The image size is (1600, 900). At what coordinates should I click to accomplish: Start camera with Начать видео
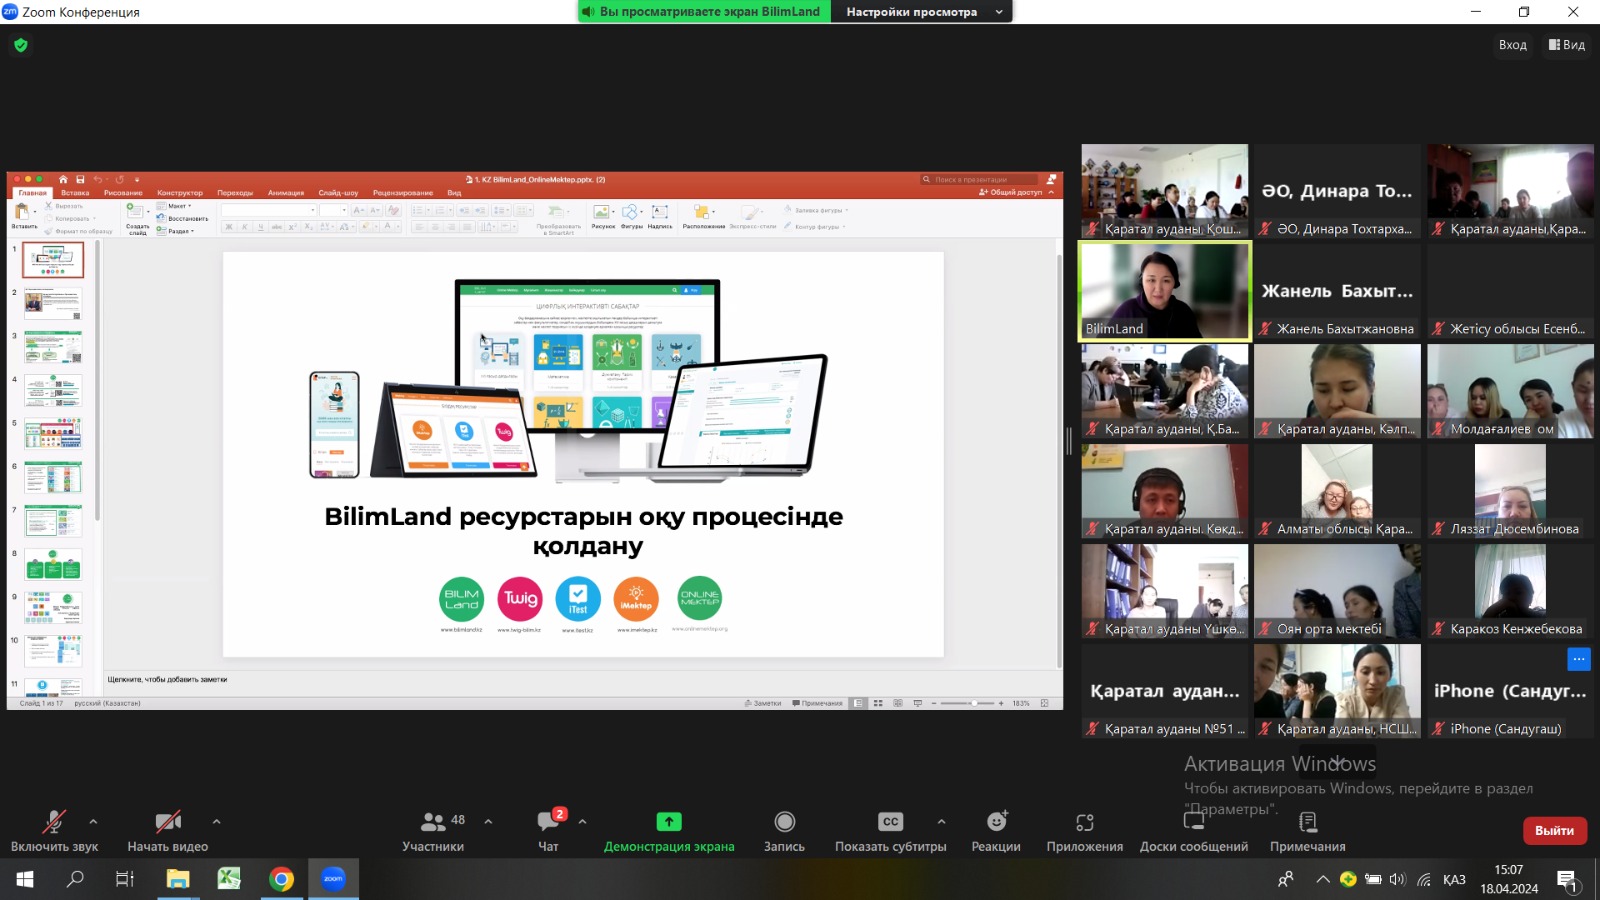coord(167,831)
